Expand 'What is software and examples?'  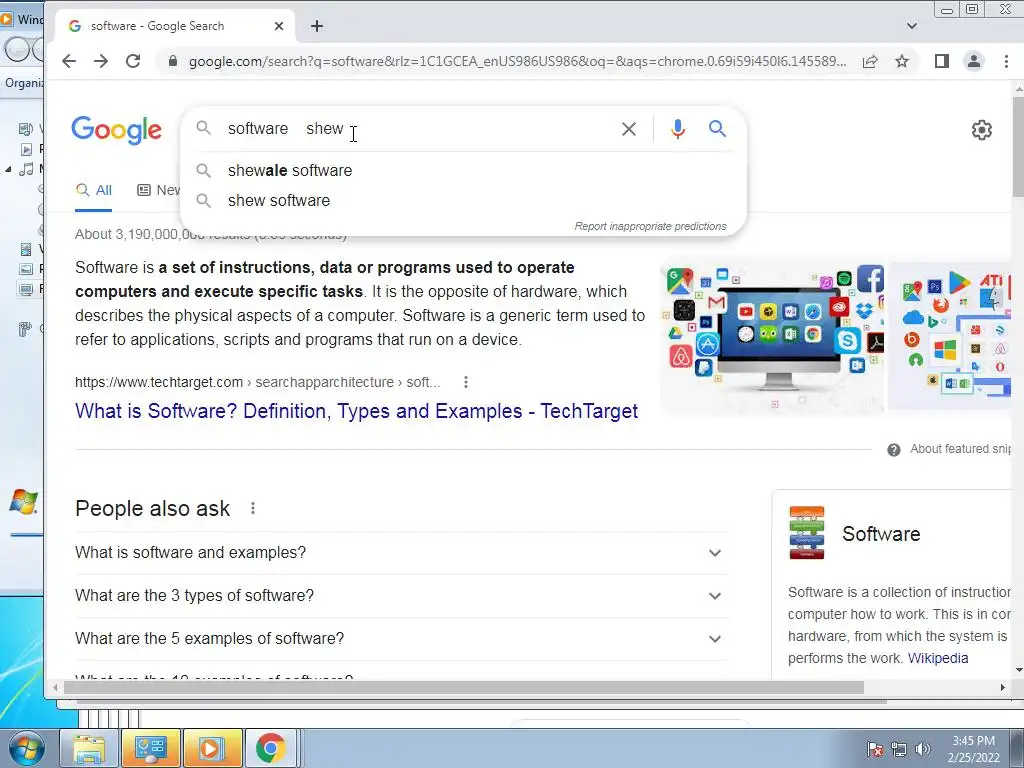pos(402,552)
